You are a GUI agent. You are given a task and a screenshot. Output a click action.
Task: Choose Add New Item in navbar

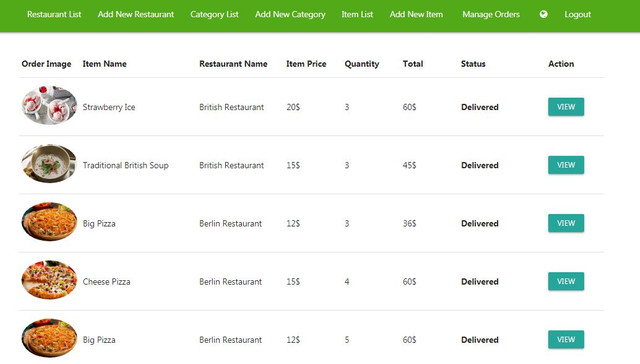click(416, 14)
